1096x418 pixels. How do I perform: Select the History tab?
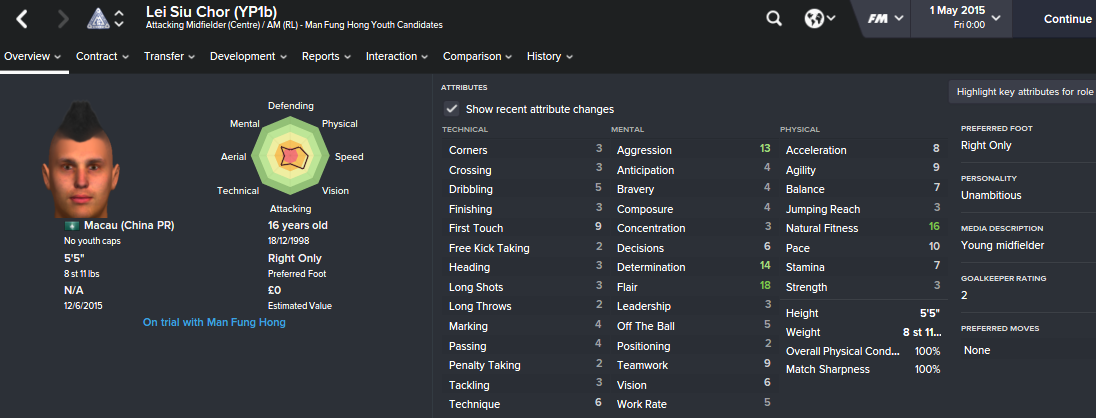pyautogui.click(x=550, y=57)
